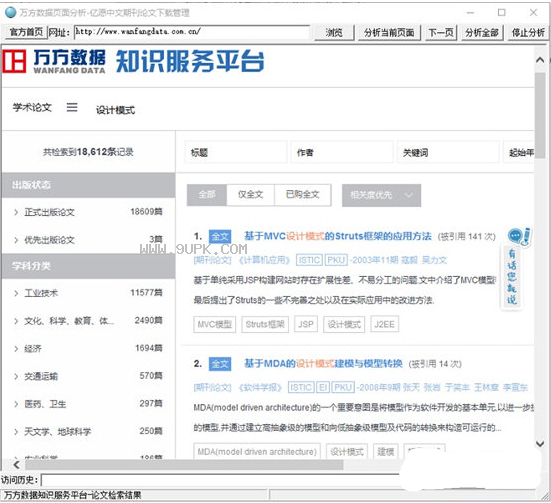Open journal 《软件学报》 link

tap(260, 387)
